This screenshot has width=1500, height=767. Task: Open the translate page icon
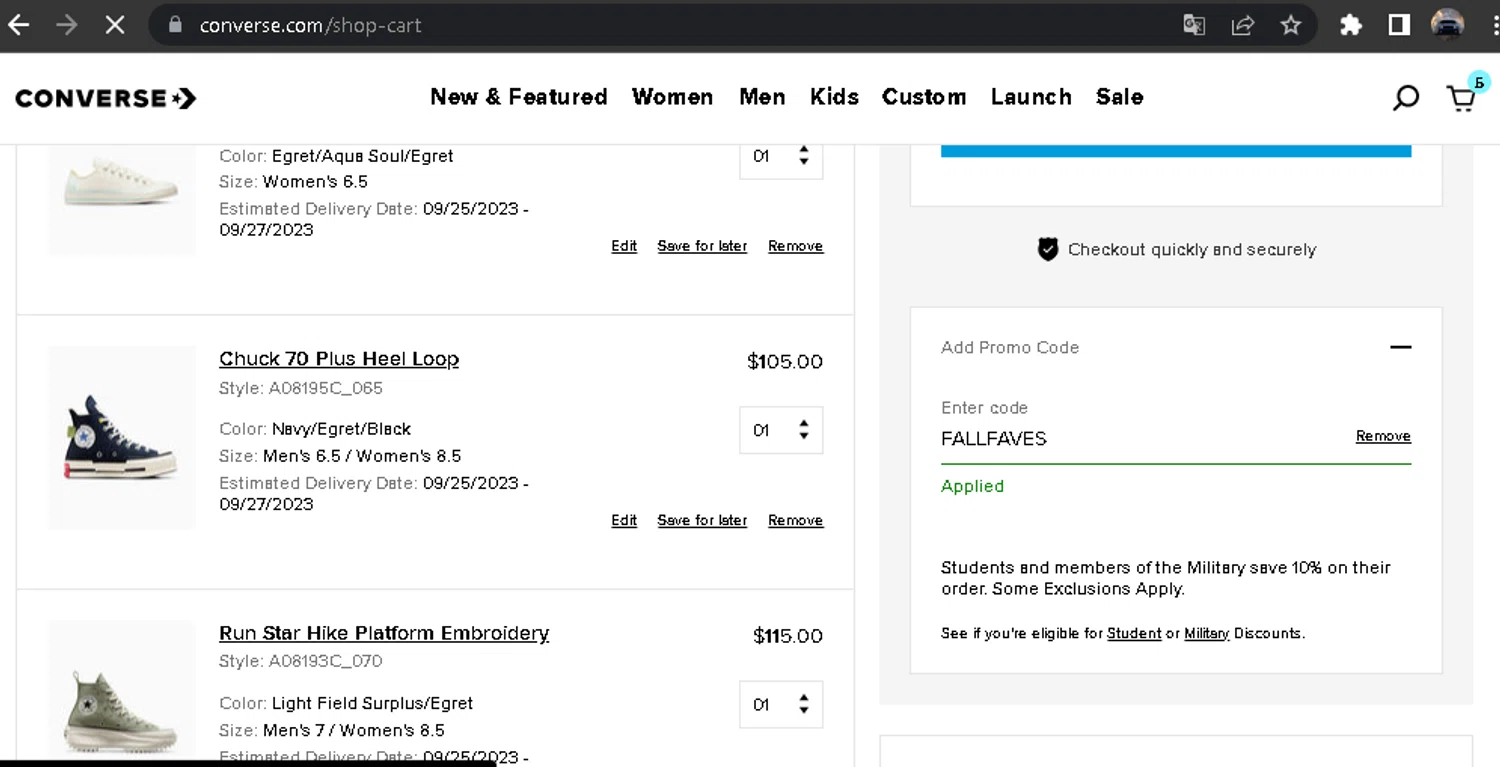[x=1194, y=25]
